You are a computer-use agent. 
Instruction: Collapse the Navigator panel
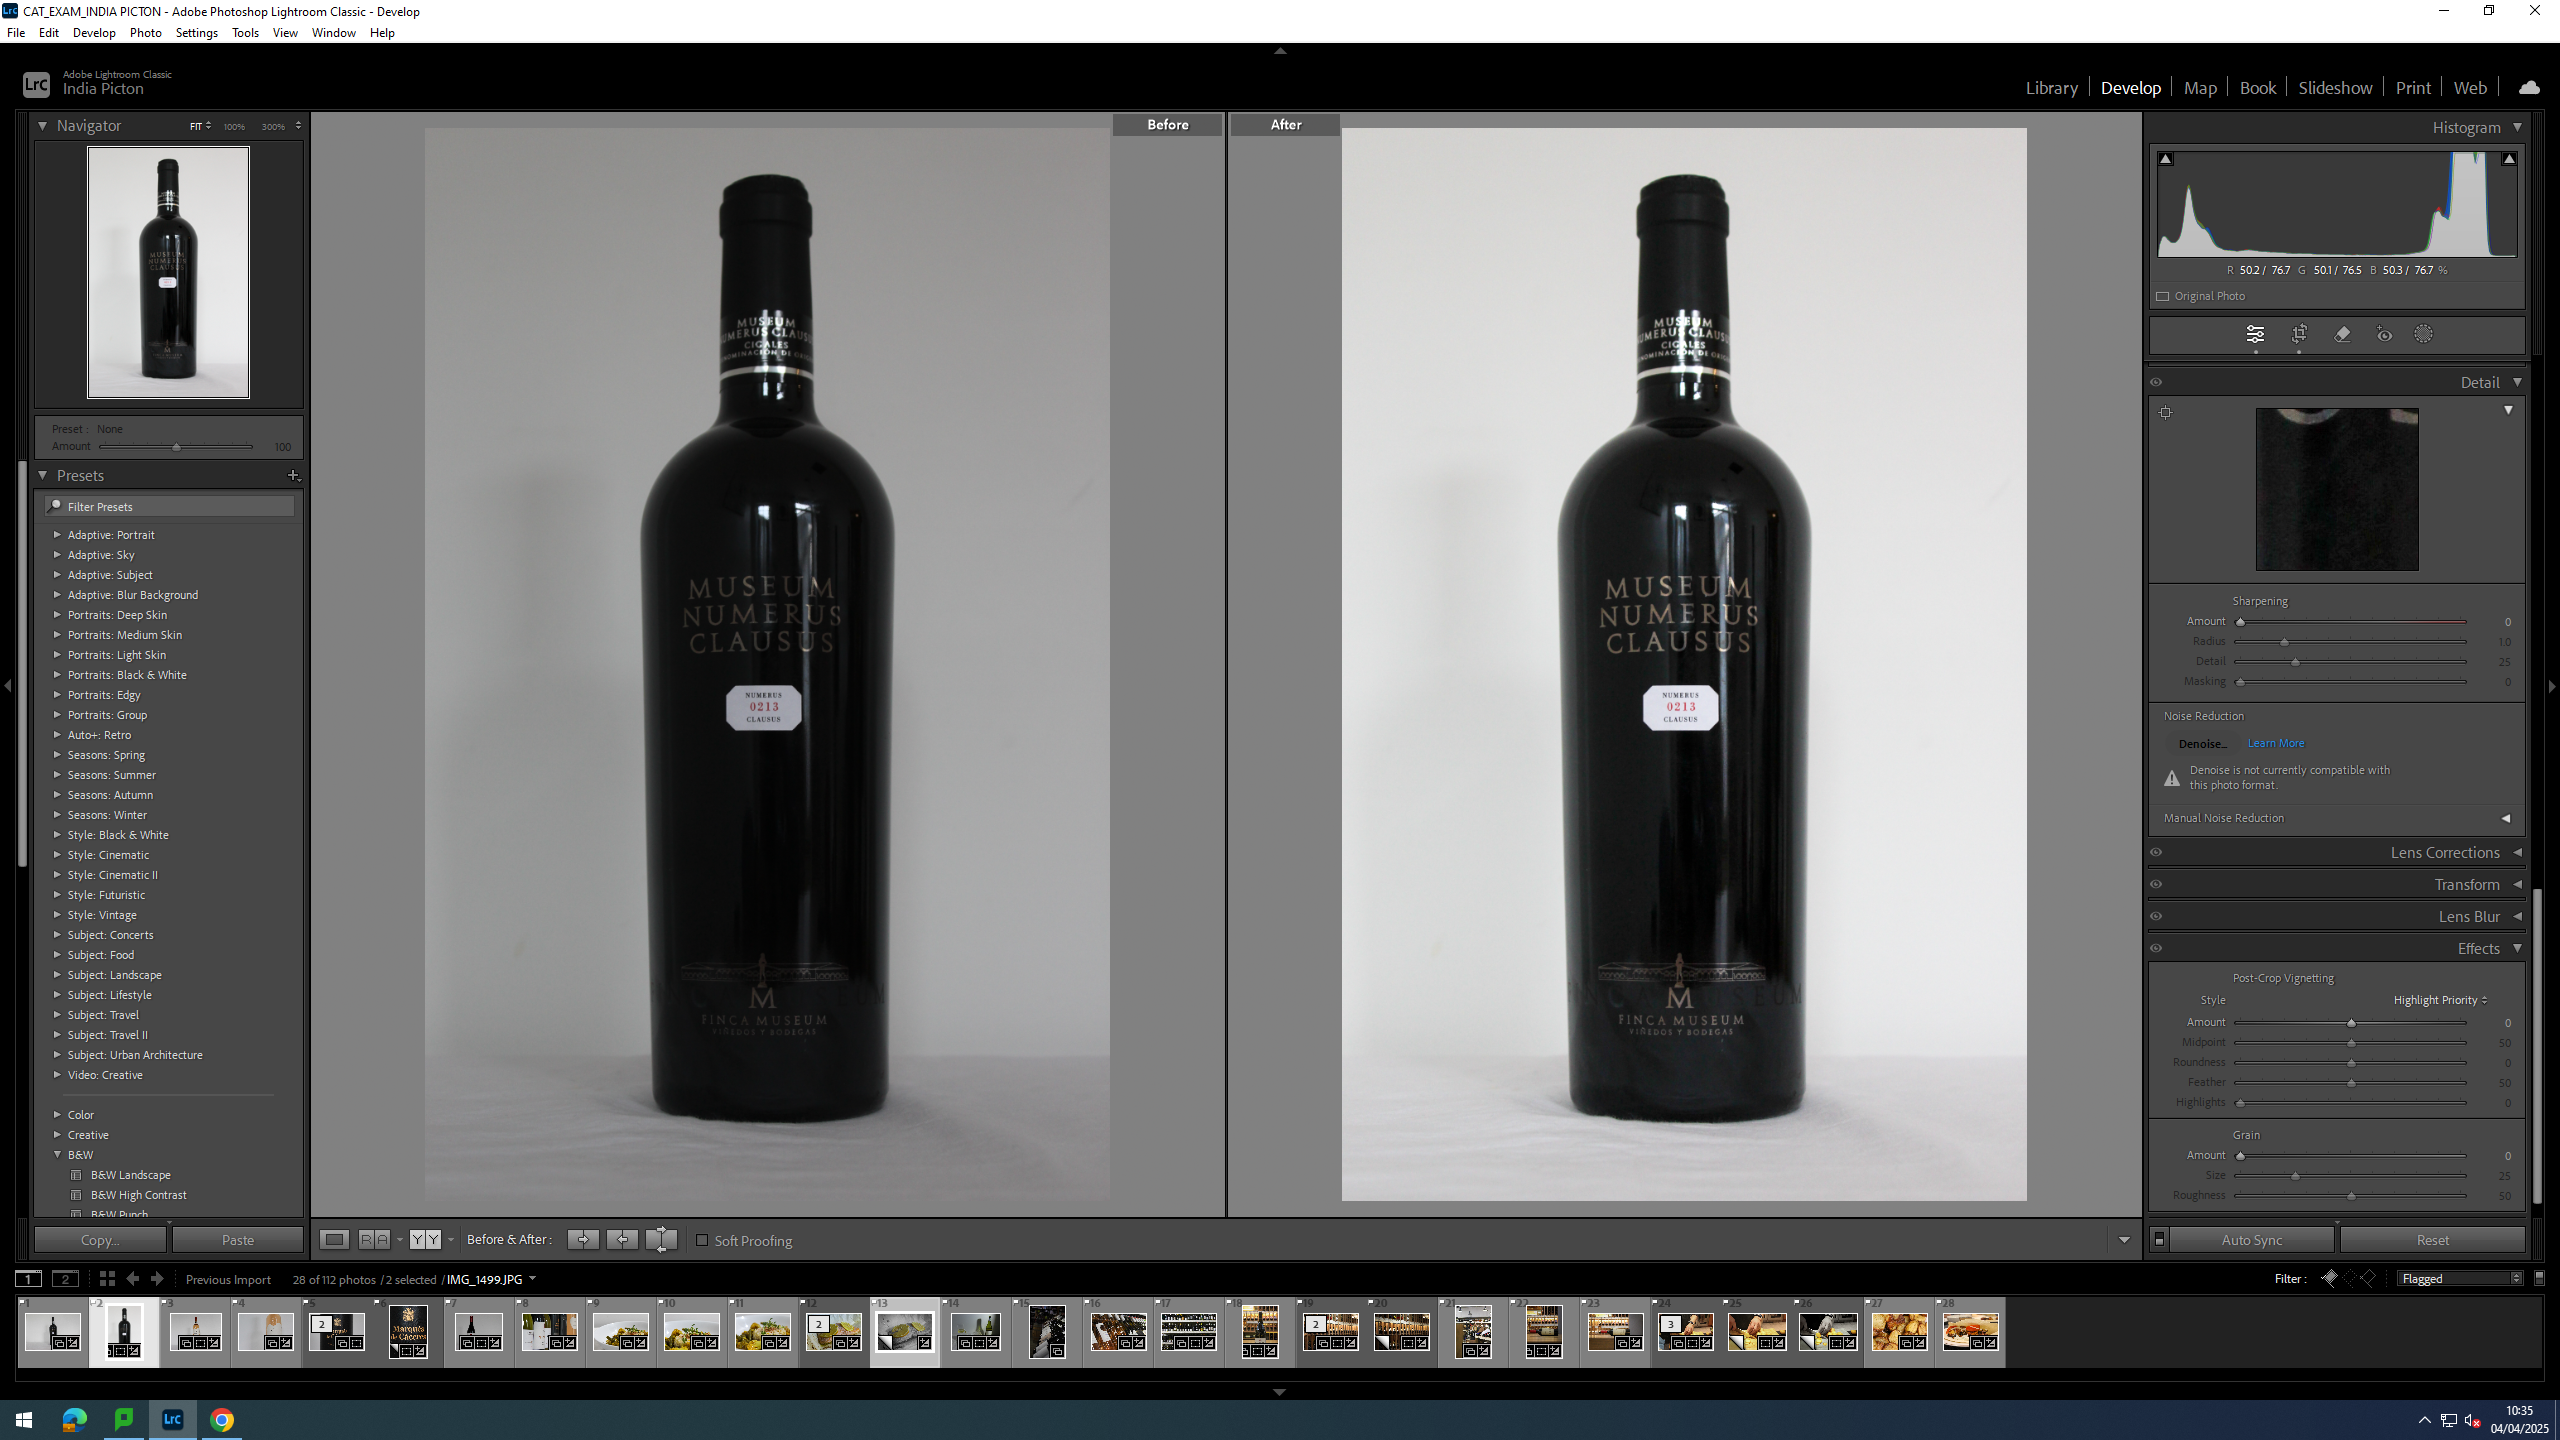coord(43,125)
